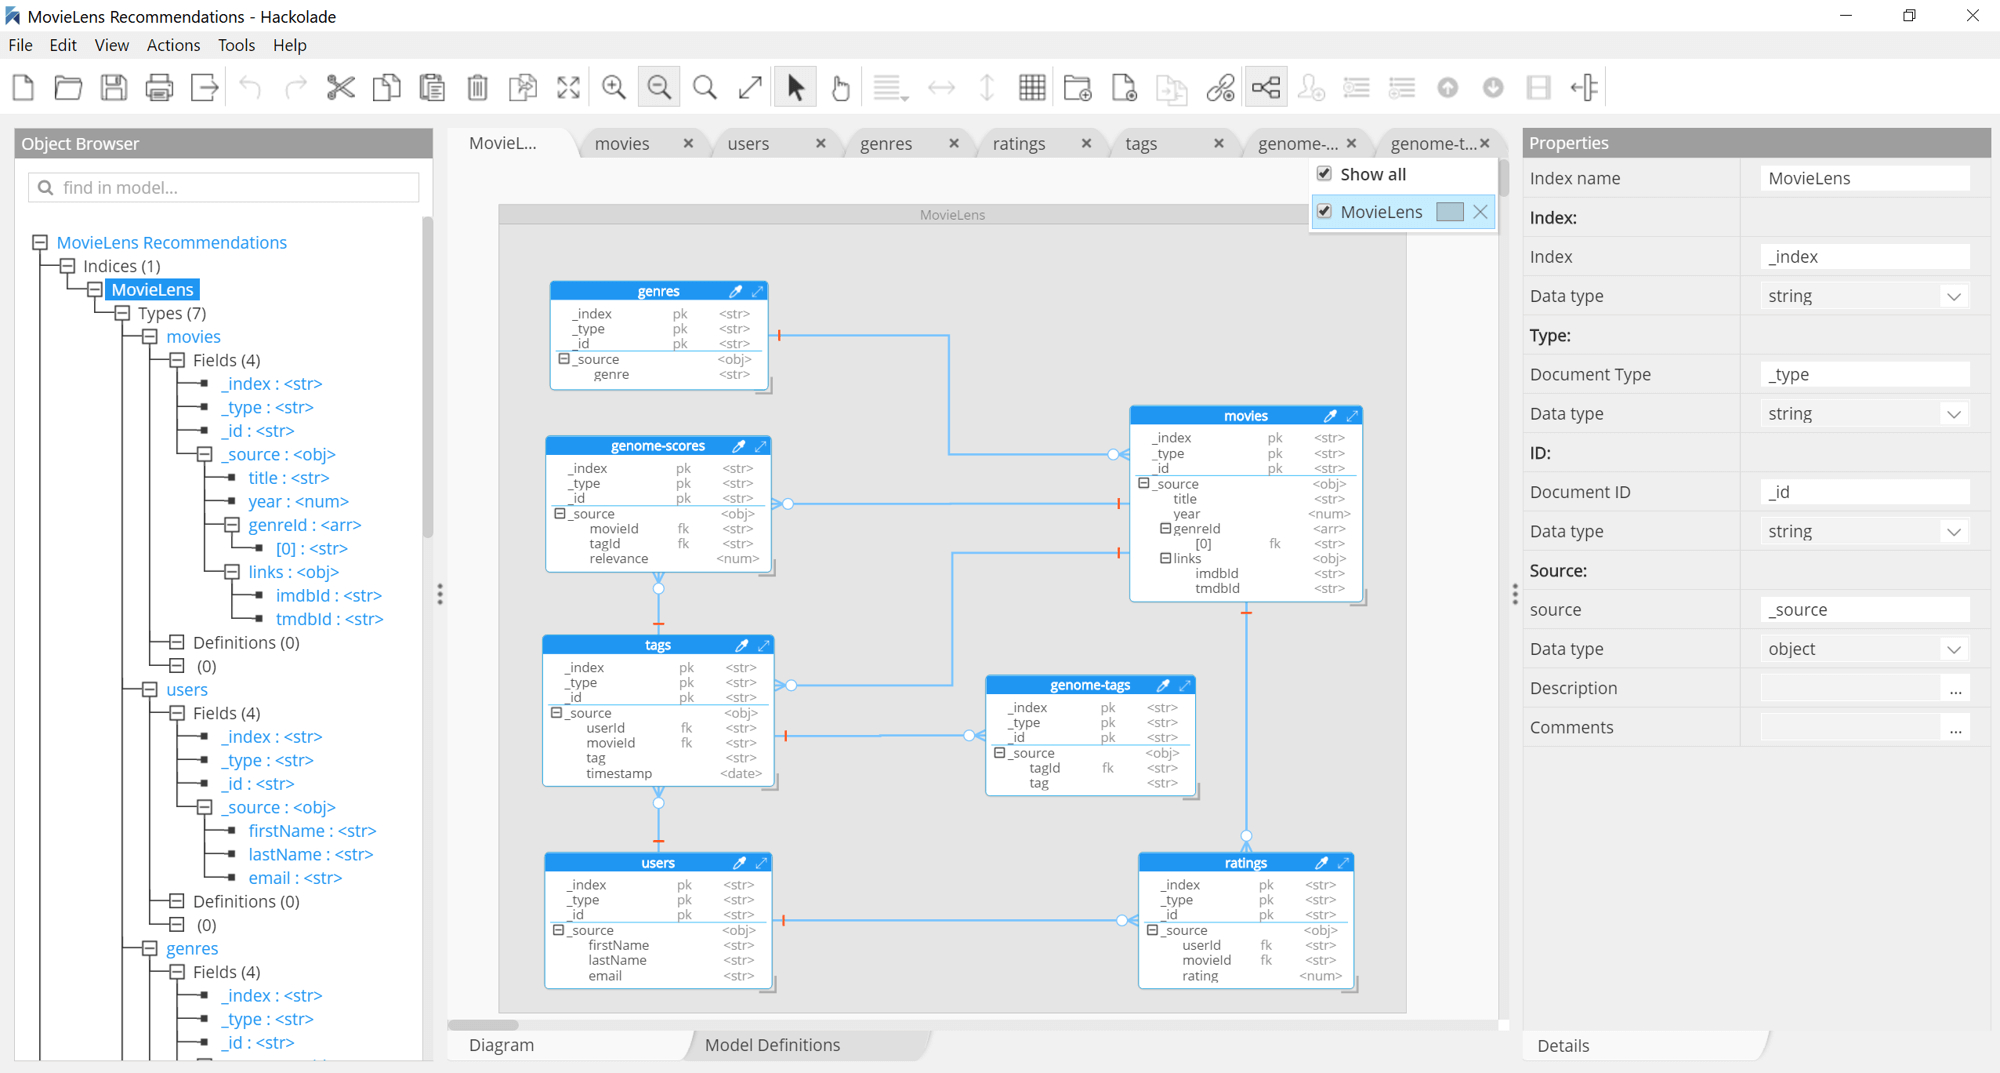2000x1073 pixels.
Task: Click the Undo arrow icon
Action: 249,87
